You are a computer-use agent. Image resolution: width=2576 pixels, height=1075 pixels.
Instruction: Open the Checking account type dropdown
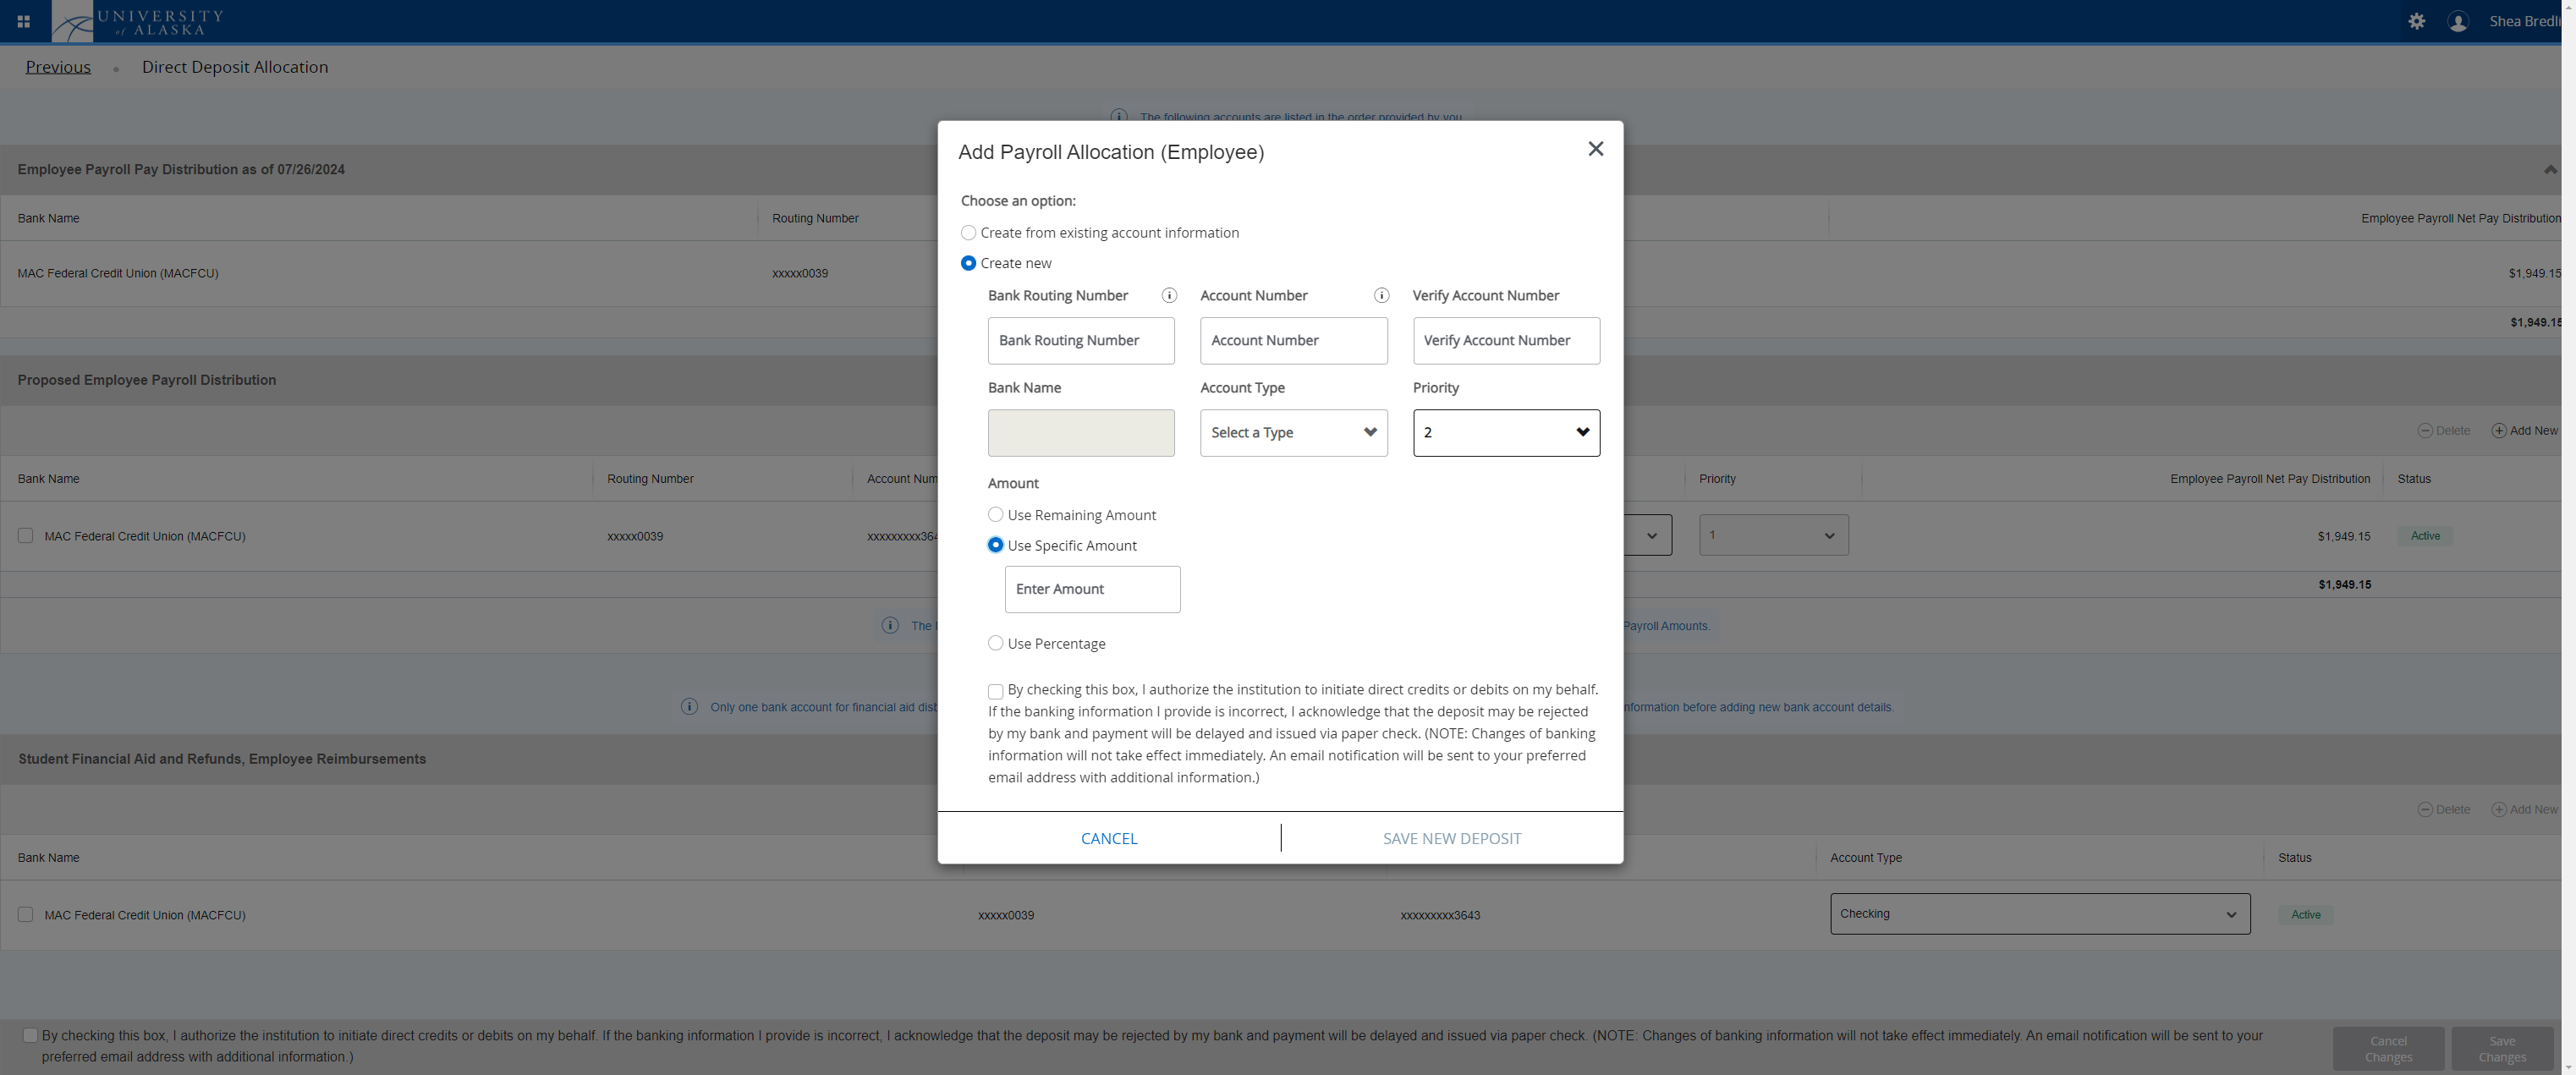pyautogui.click(x=2040, y=914)
